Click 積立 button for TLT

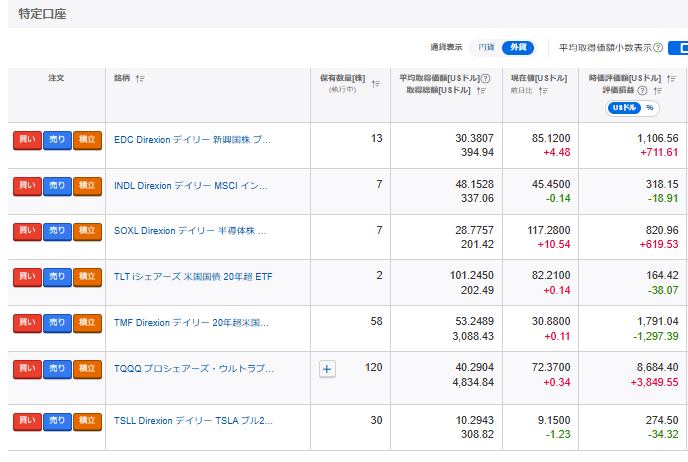87,277
